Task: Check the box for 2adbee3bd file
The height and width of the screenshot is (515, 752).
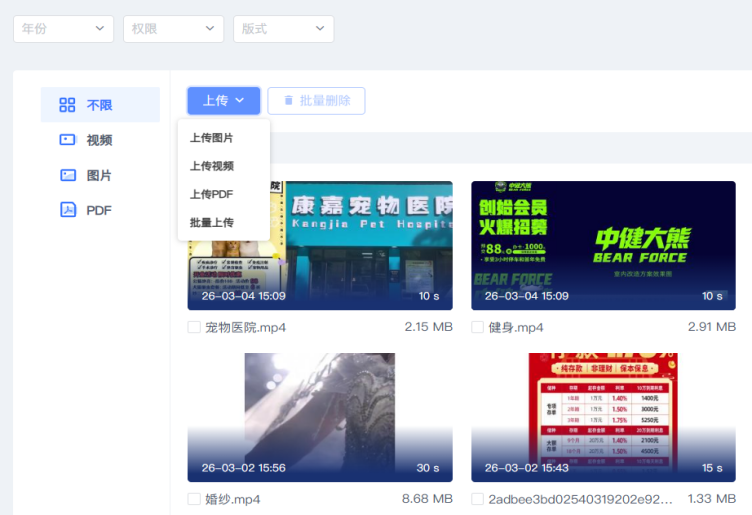Action: [478, 499]
